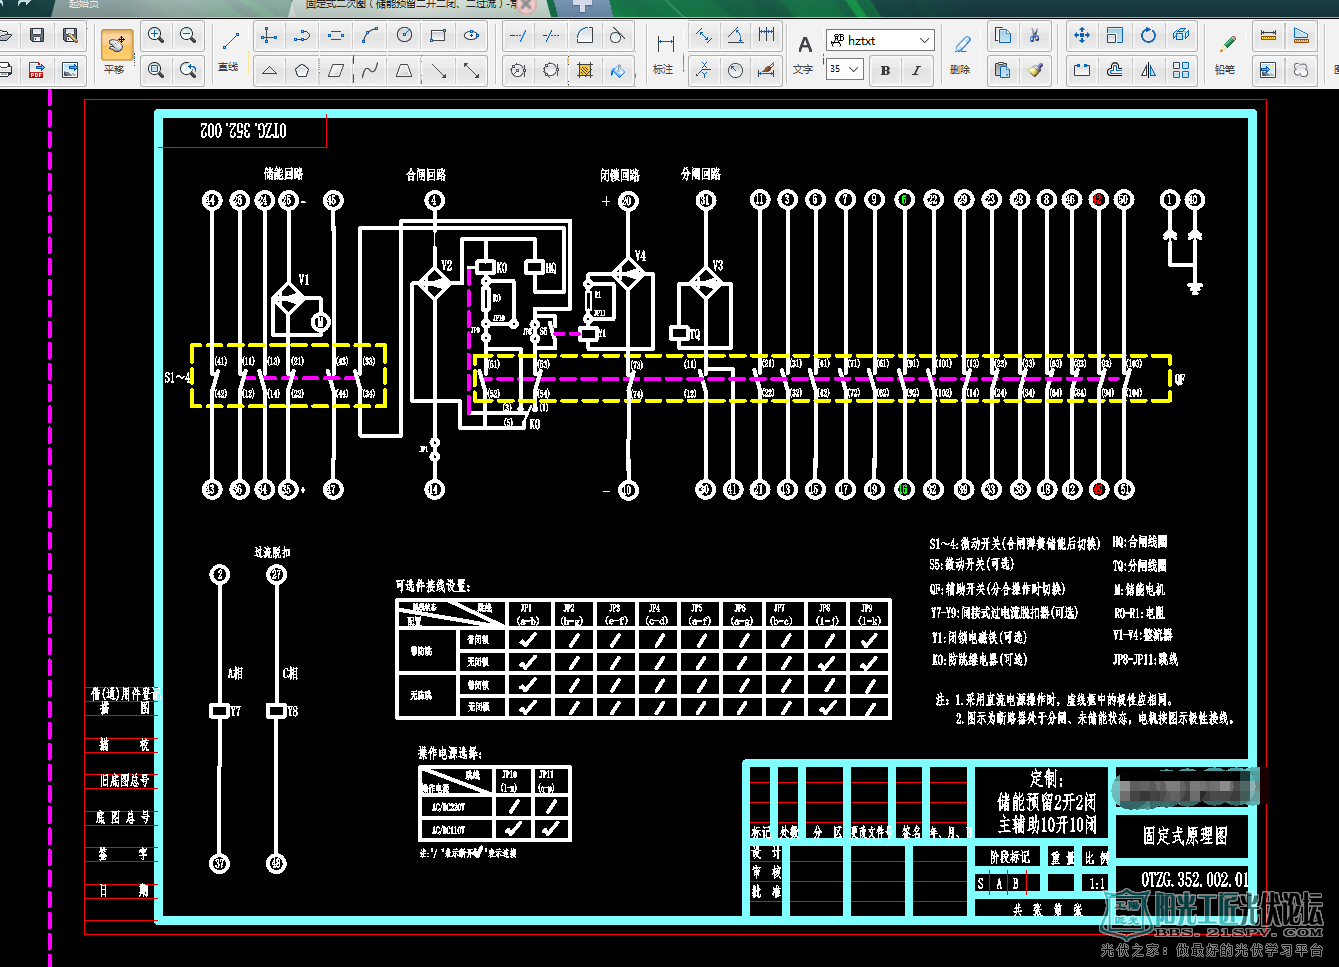The width and height of the screenshot is (1339, 967).
Task: Select the aligned dimension tool
Action: pyautogui.click(x=704, y=36)
